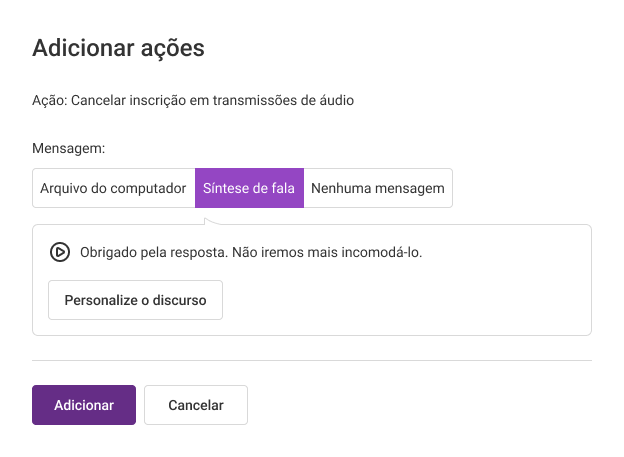Click the Cancelar inscrição action description
Image resolution: width=624 pixels, height=457 pixels.
click(193, 100)
